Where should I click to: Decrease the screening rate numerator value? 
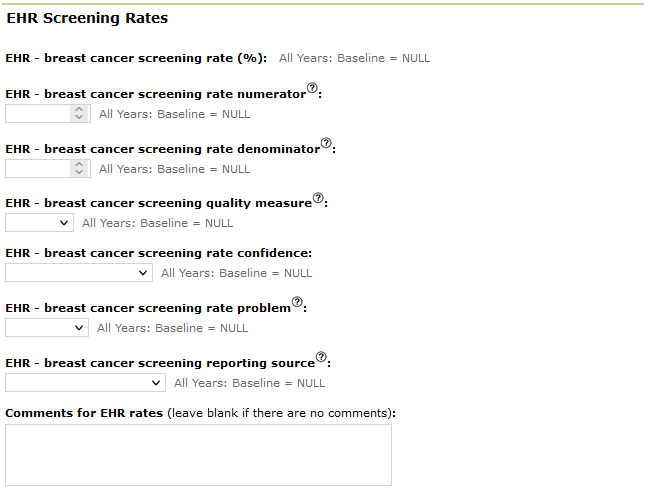pos(80,118)
